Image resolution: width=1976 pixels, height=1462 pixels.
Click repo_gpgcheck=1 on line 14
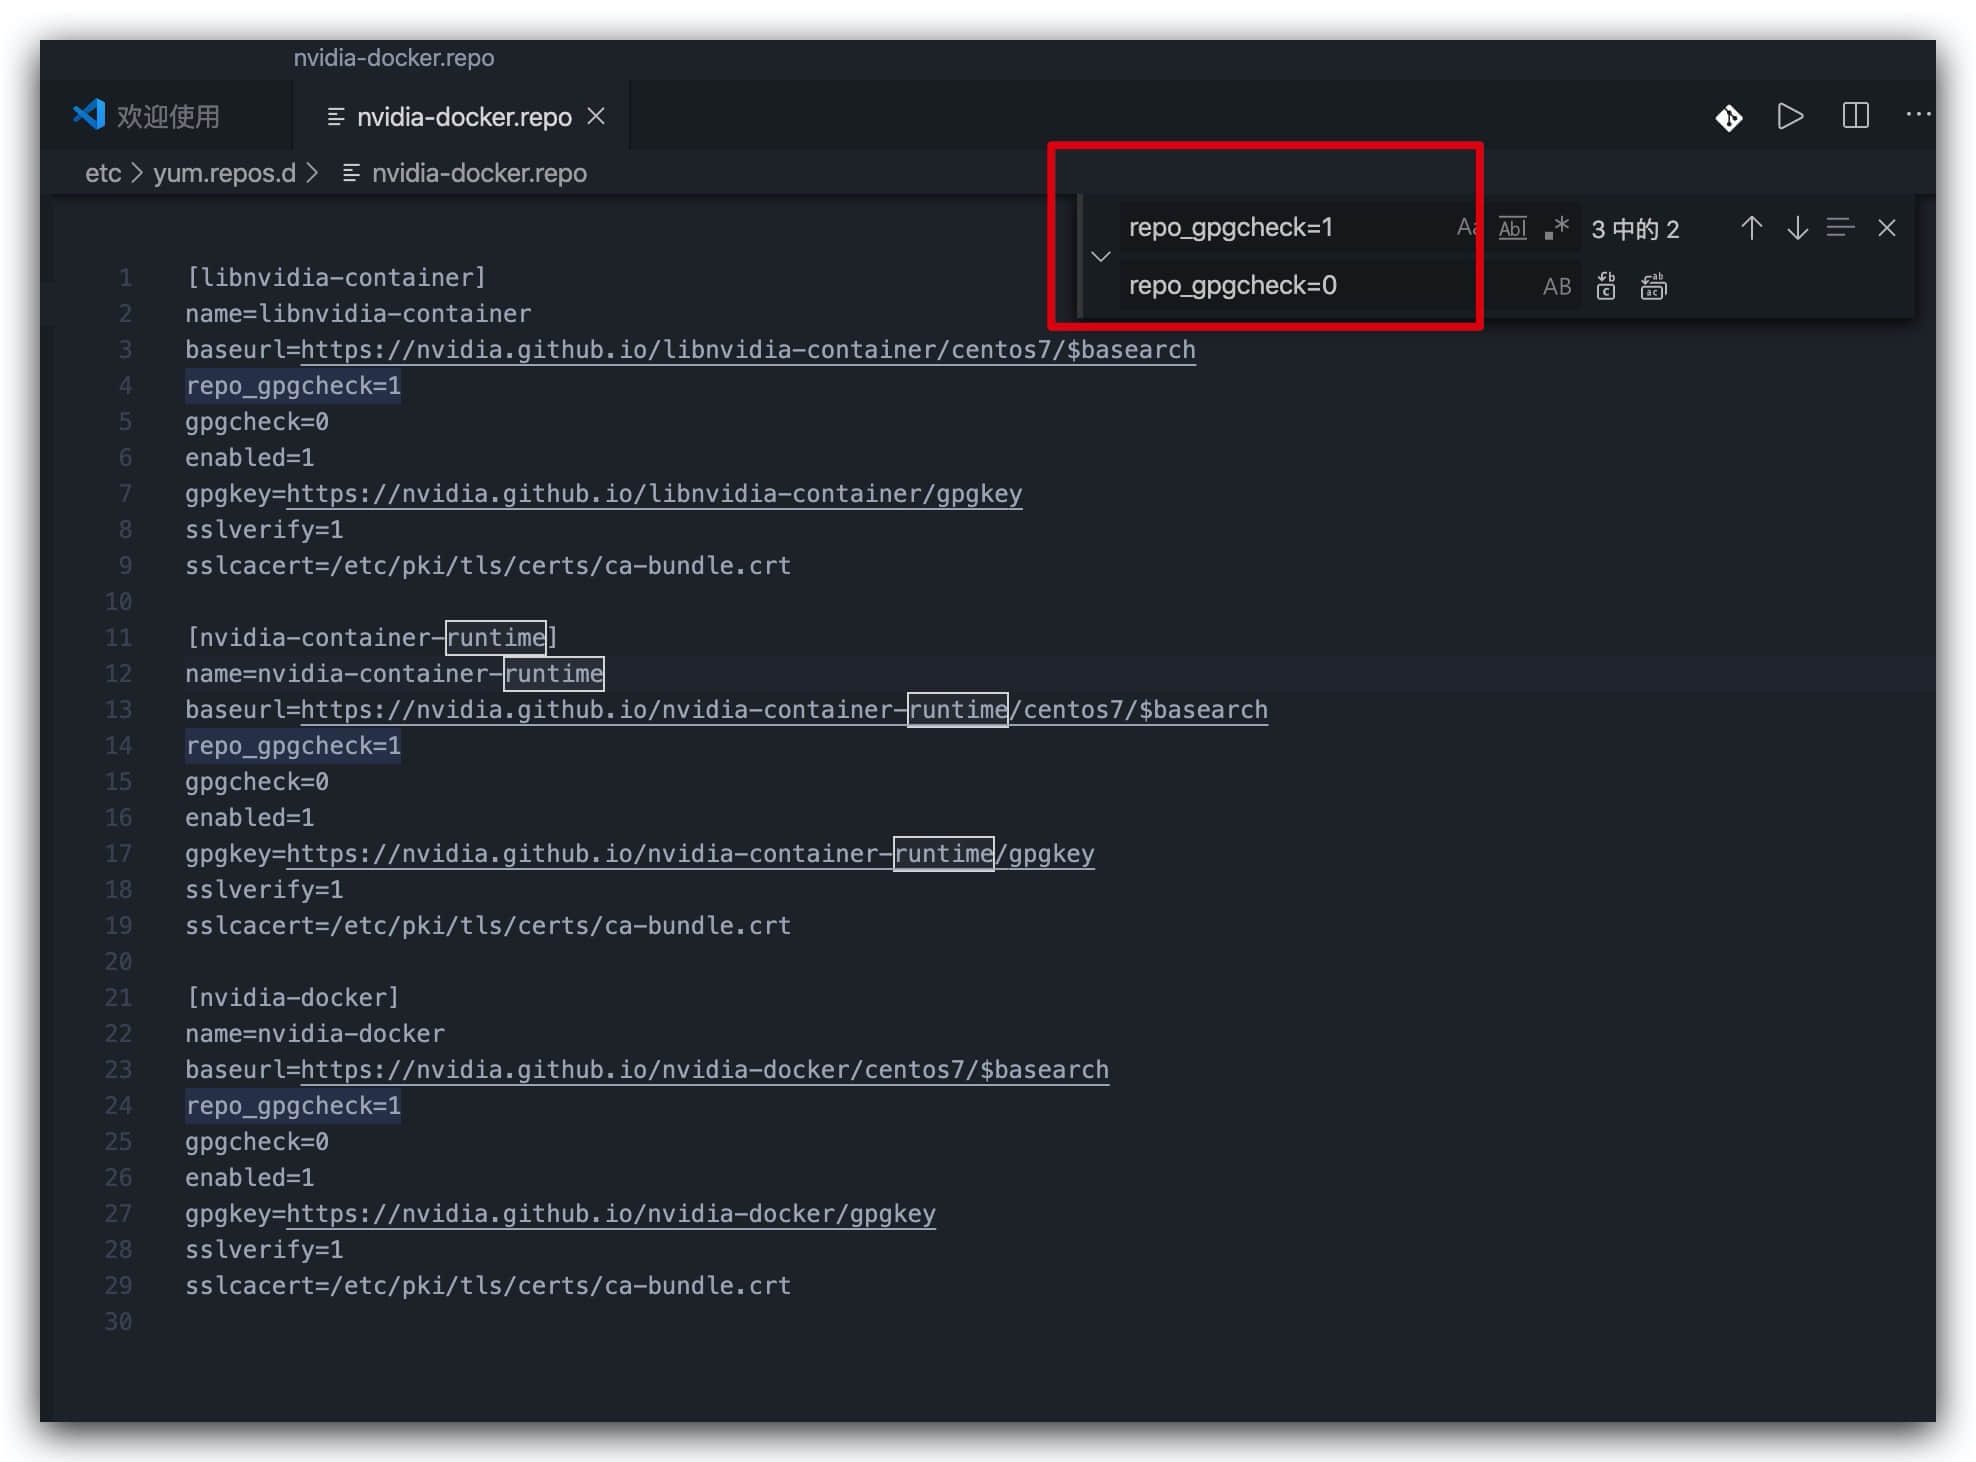[x=293, y=746]
